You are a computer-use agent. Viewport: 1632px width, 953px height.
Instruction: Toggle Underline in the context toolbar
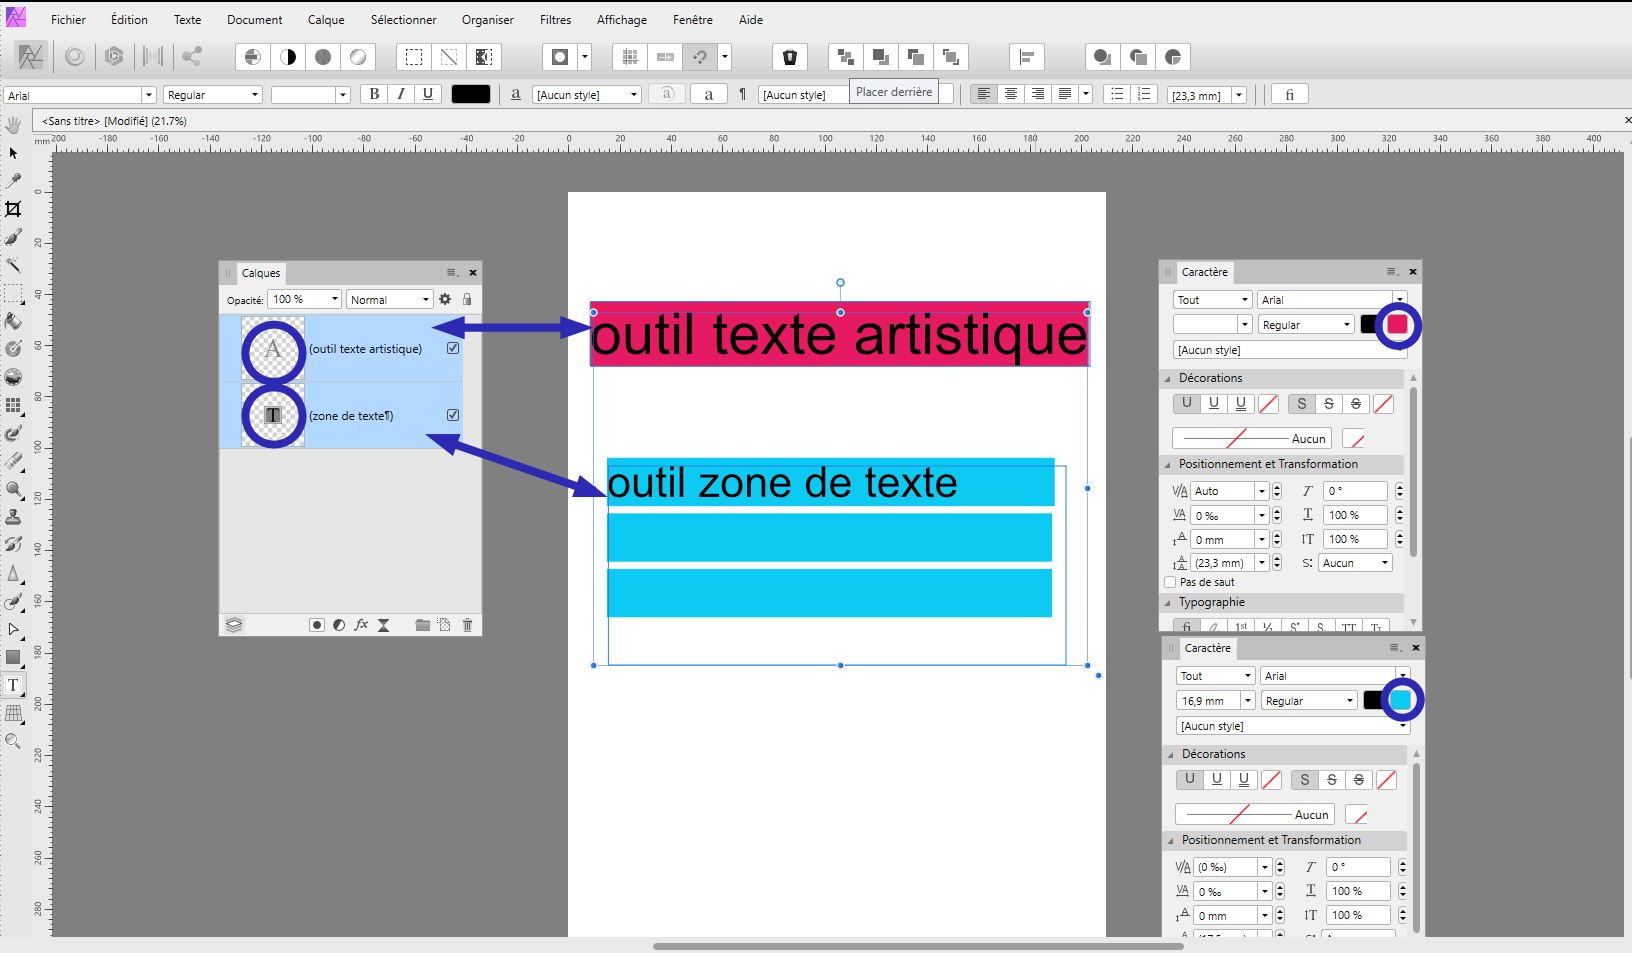coord(428,94)
